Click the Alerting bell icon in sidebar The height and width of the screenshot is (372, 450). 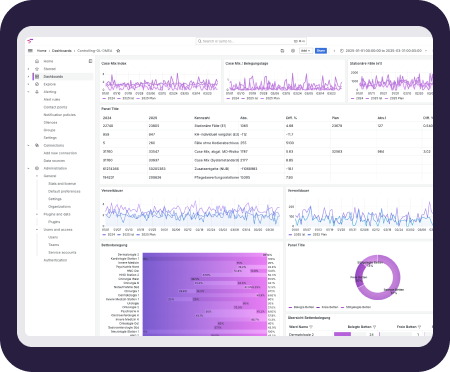pos(37,92)
